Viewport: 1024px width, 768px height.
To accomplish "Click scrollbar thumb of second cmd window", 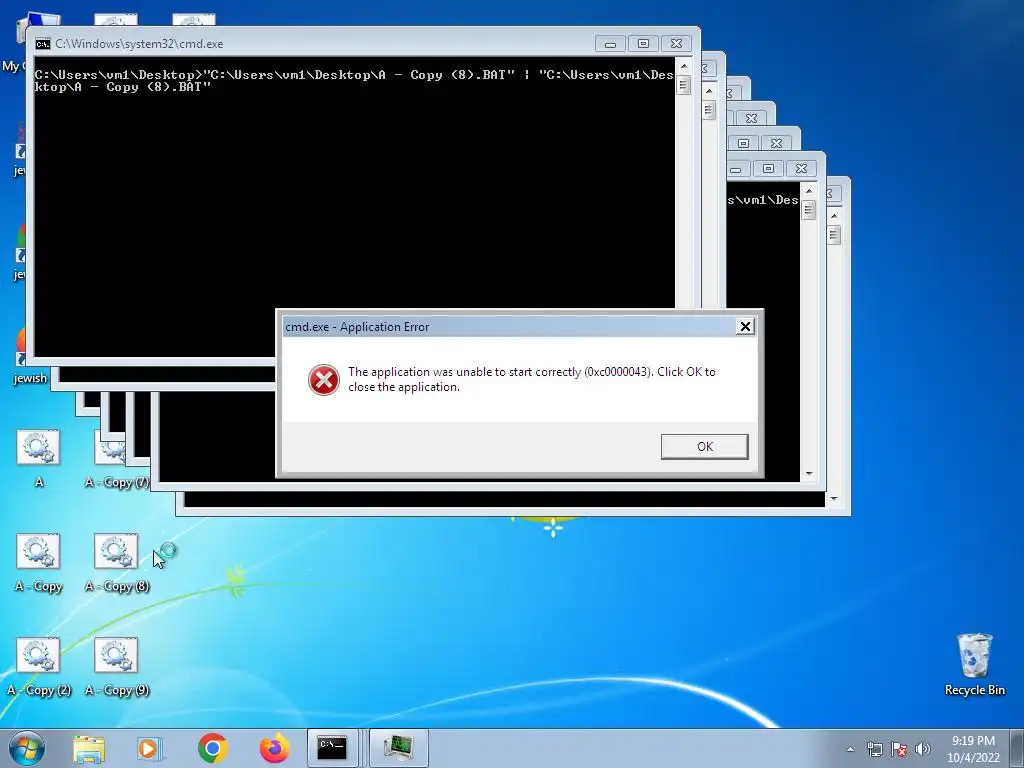I will click(x=709, y=110).
